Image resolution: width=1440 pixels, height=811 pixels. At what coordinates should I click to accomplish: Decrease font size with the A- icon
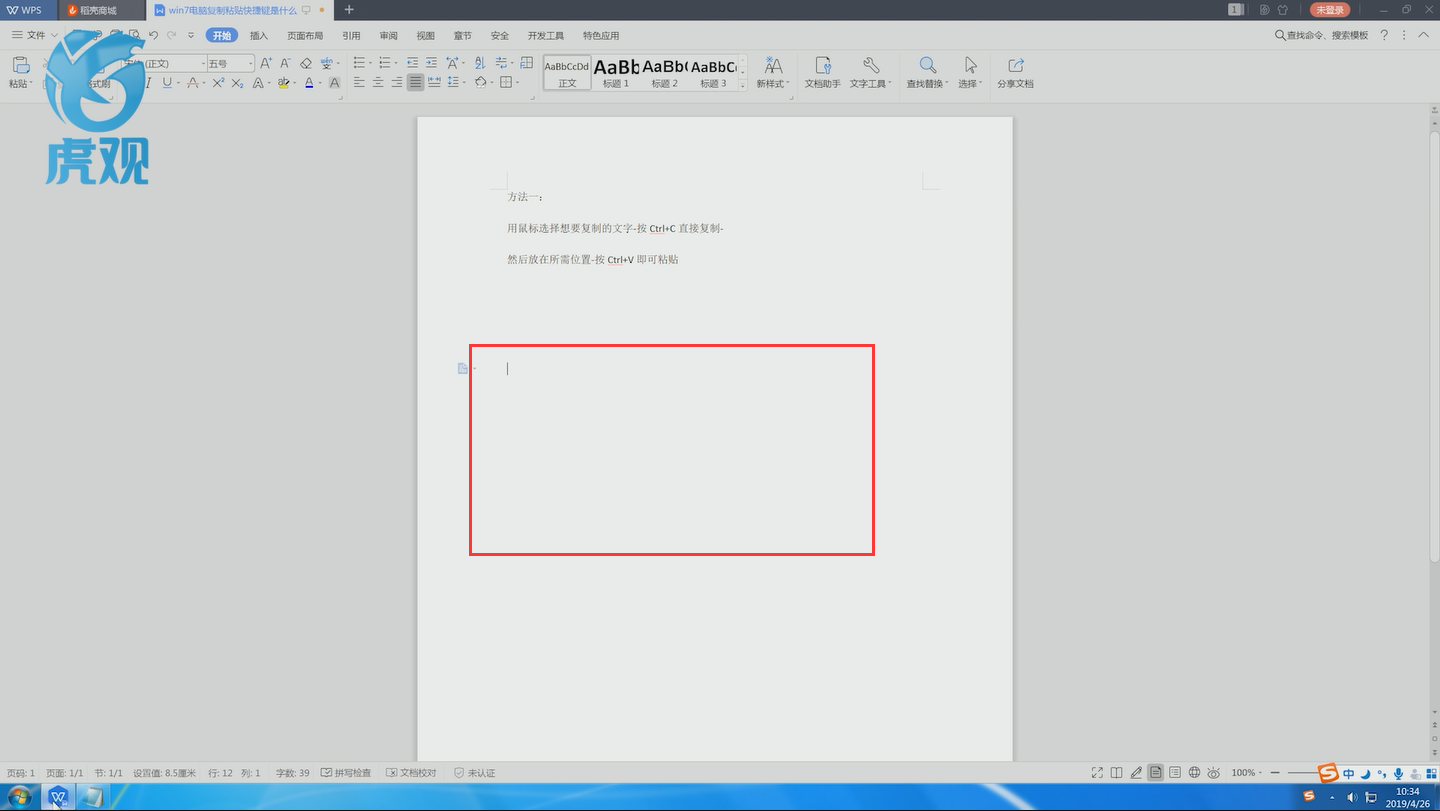click(x=284, y=63)
